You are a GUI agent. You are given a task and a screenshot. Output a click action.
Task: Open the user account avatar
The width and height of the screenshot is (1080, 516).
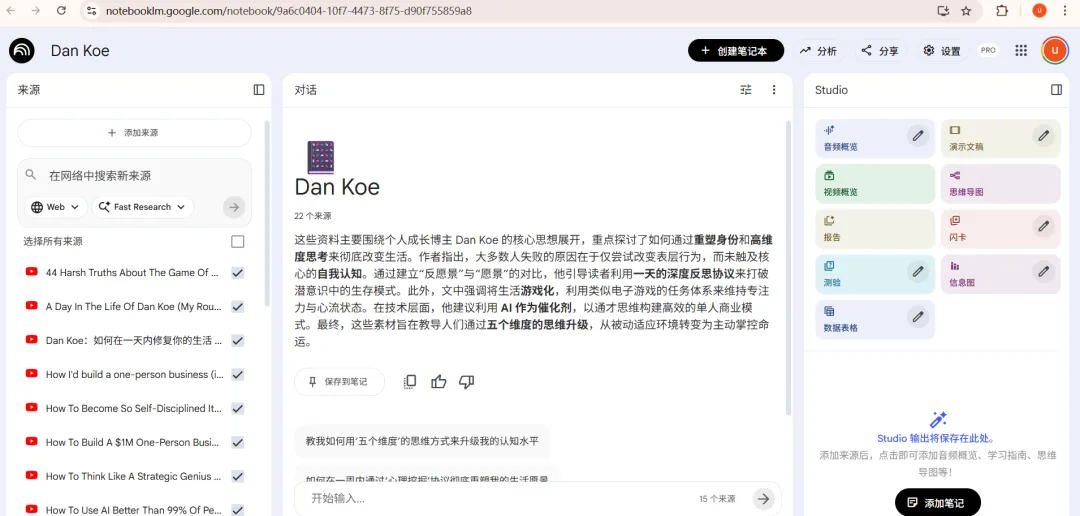[1054, 51]
